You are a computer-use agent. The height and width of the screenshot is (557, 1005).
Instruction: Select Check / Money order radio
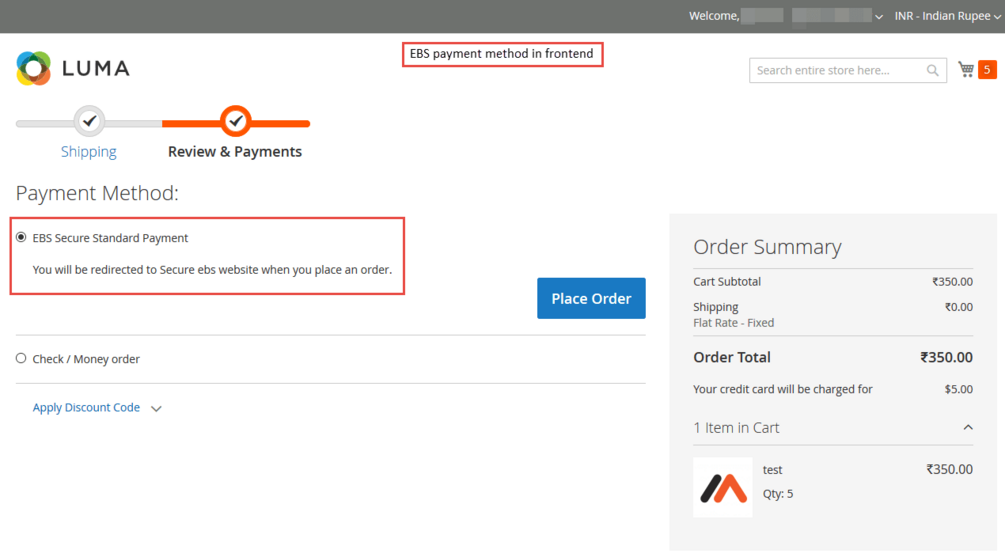coord(21,358)
